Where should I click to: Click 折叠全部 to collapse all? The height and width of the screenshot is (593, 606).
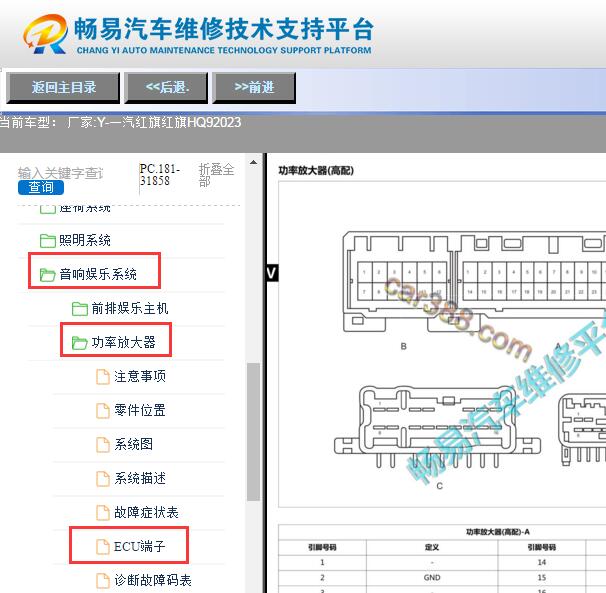(x=216, y=175)
